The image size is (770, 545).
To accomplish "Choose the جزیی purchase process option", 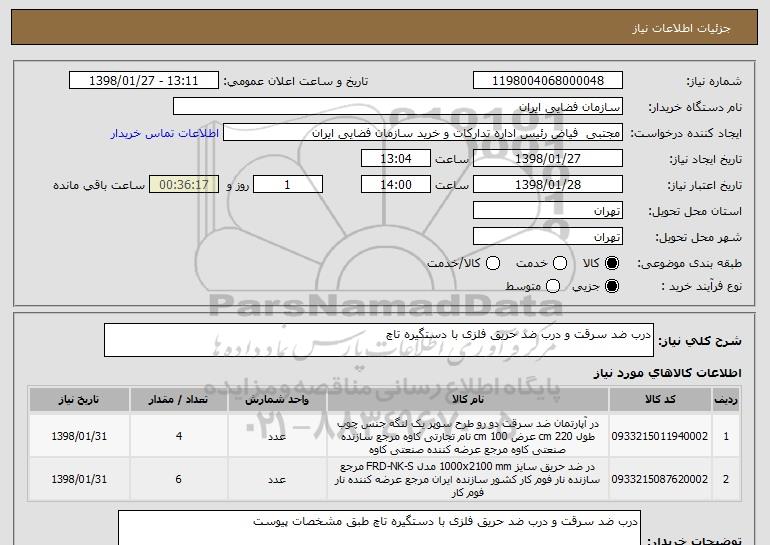I will [x=612, y=286].
